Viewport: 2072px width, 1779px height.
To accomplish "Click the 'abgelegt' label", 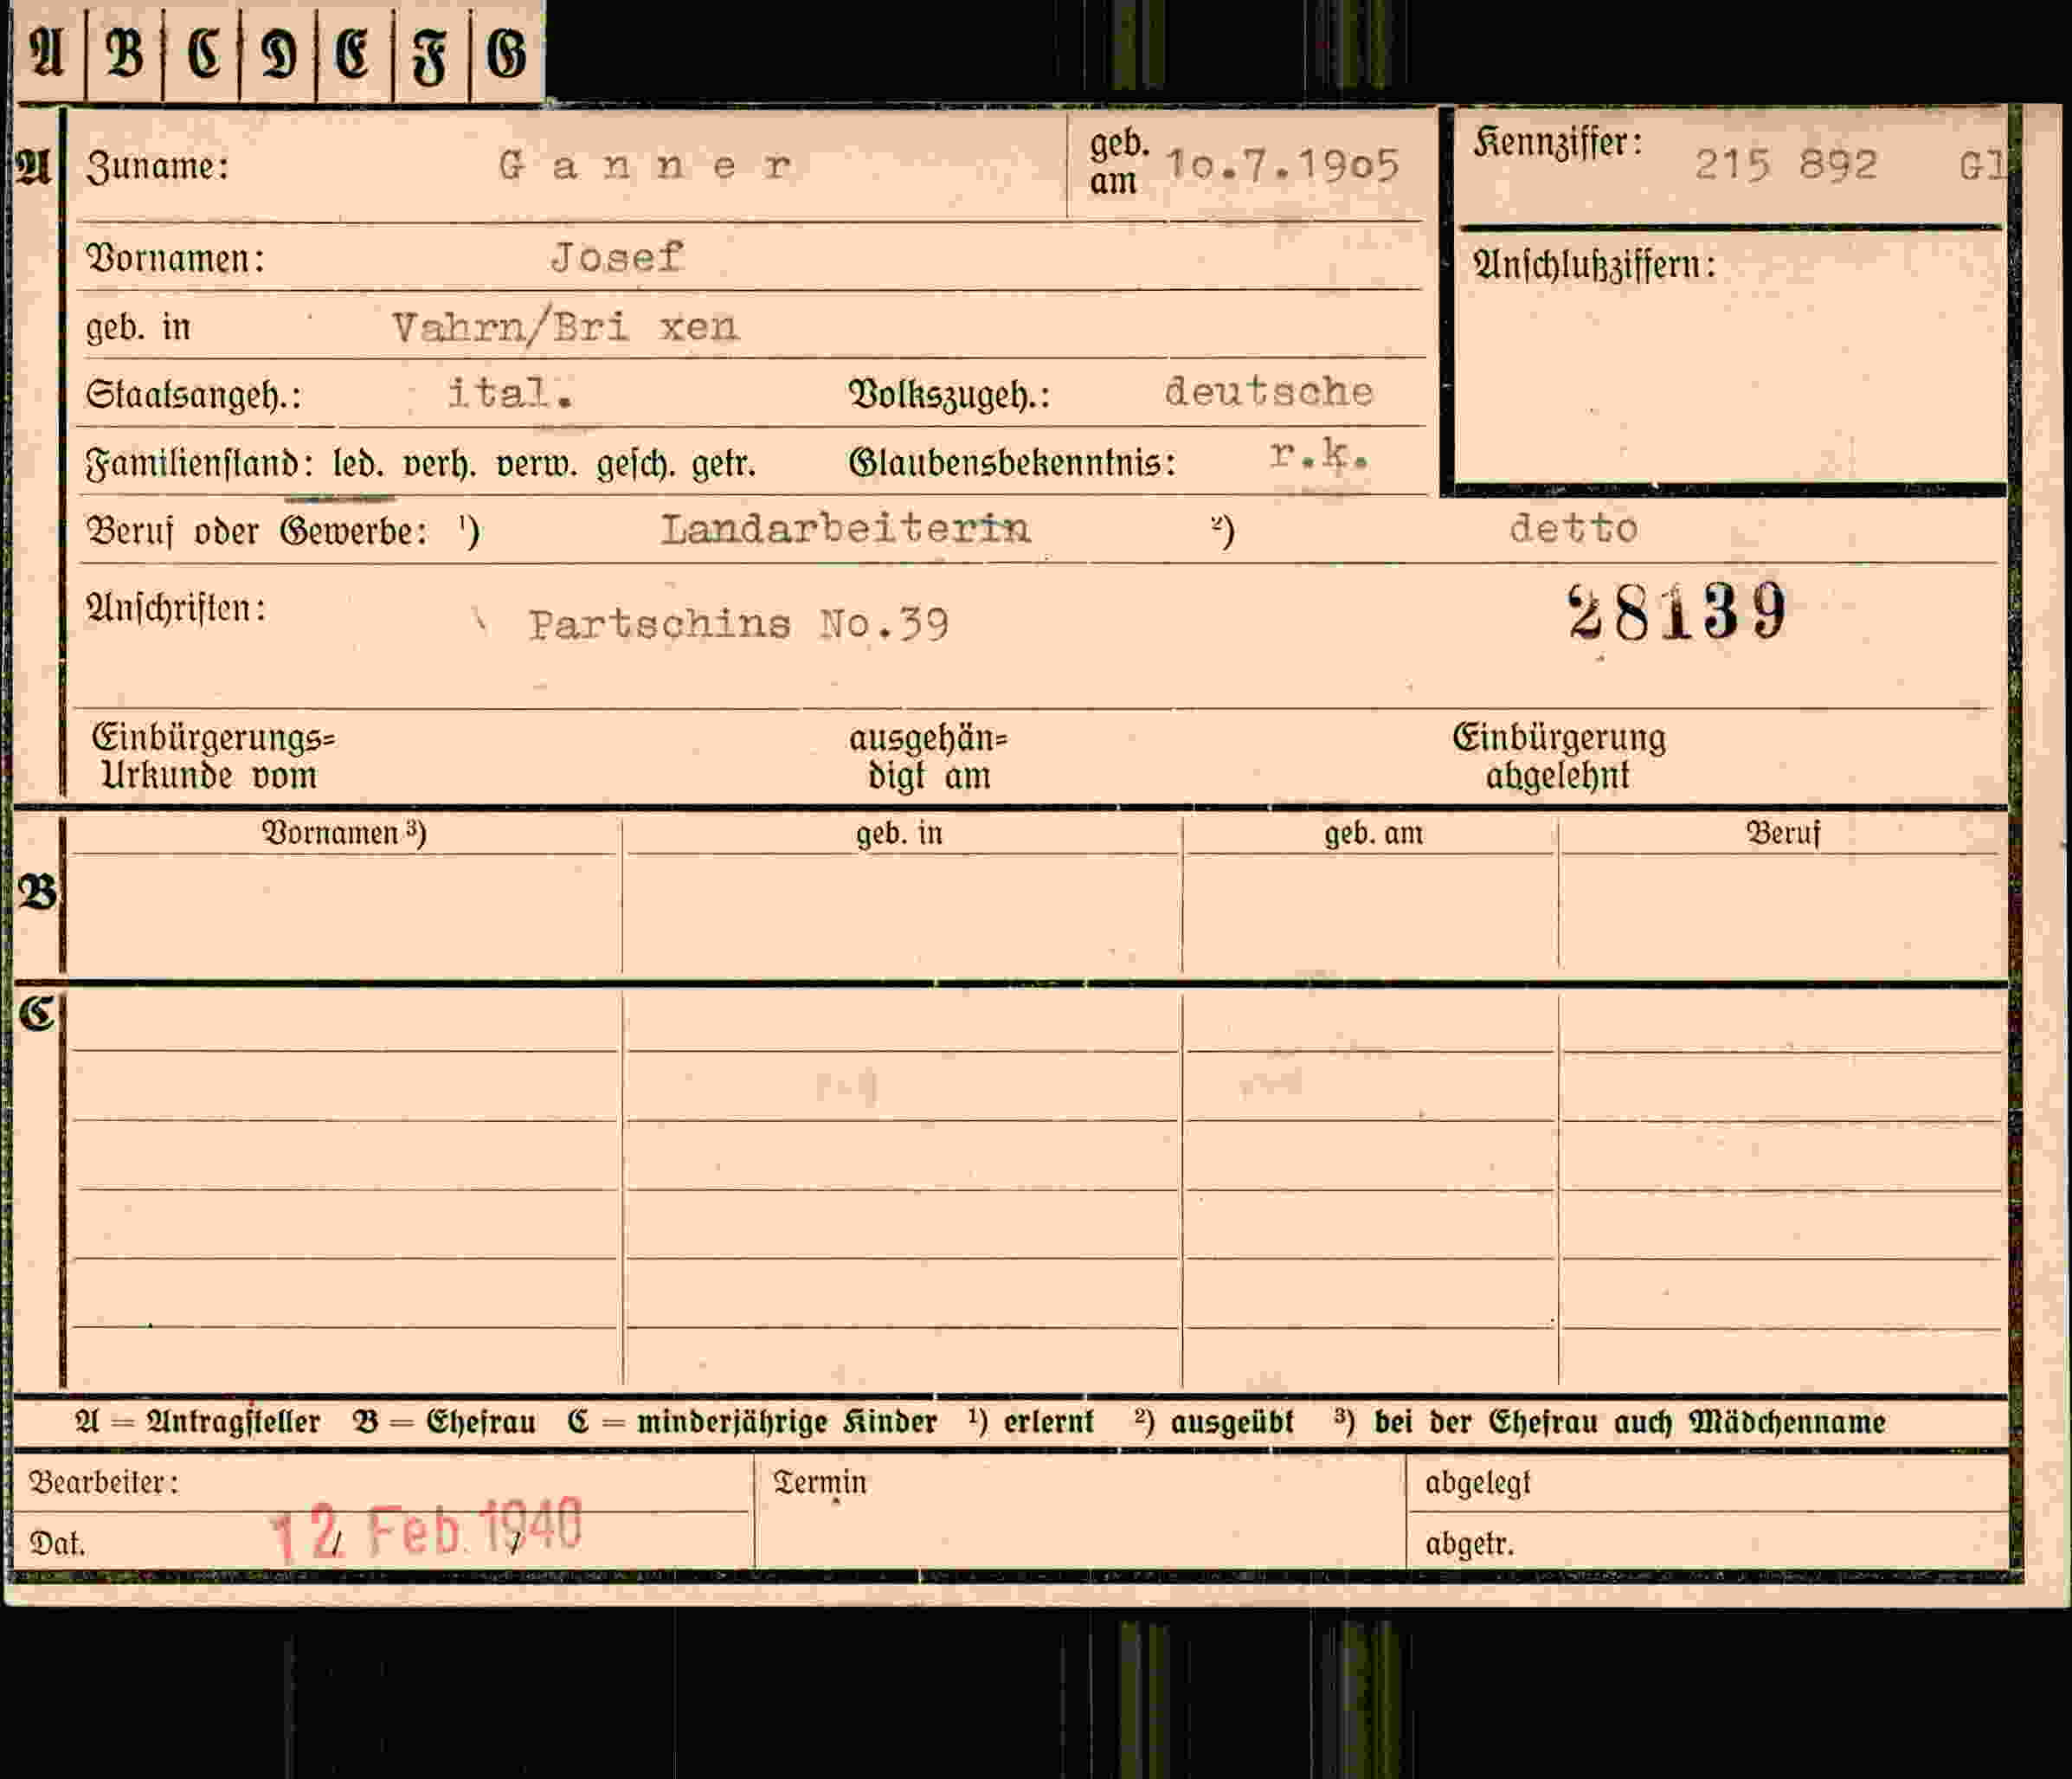I will [1478, 1483].
